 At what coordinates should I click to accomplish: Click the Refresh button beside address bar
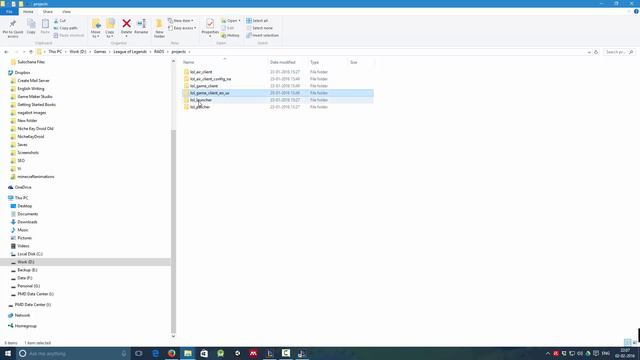point(596,52)
